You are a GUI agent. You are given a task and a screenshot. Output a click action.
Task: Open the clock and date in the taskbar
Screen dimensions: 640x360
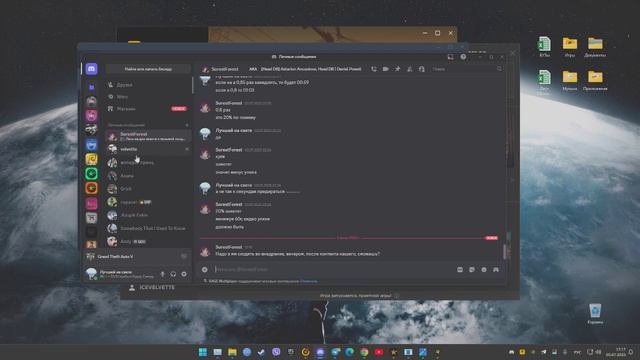[616, 352]
